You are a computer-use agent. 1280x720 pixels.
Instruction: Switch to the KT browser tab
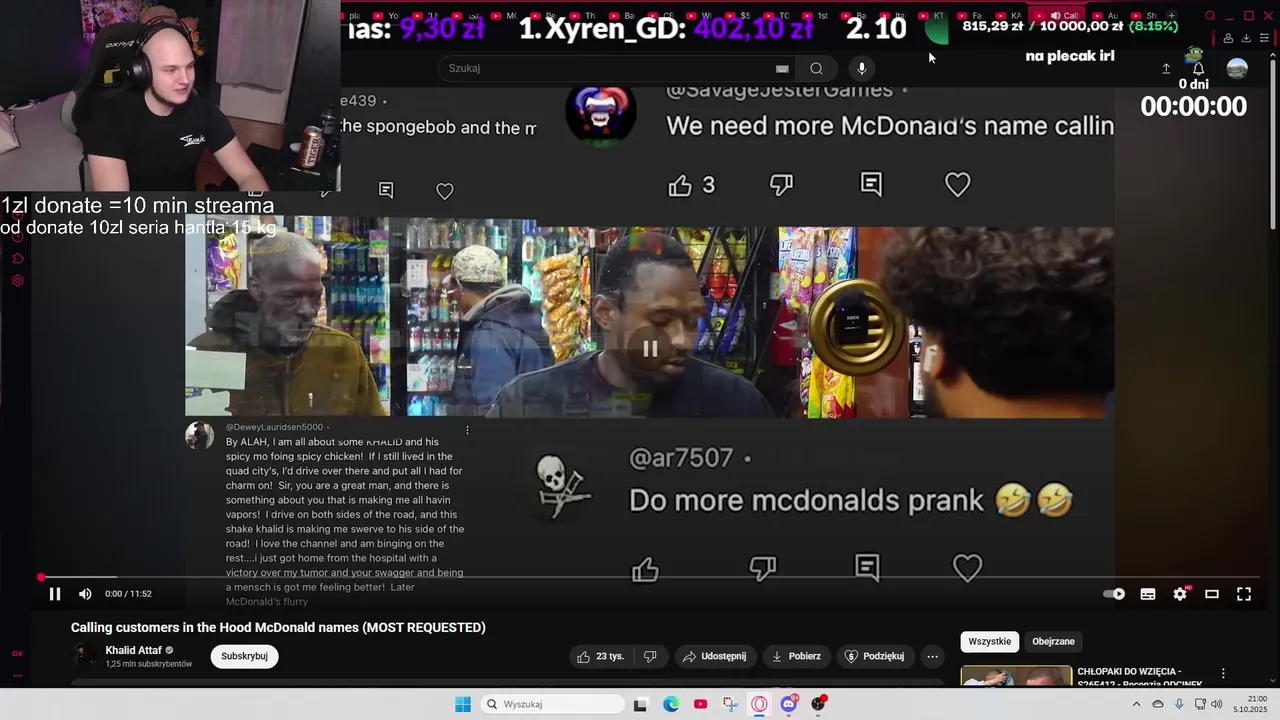[931, 16]
